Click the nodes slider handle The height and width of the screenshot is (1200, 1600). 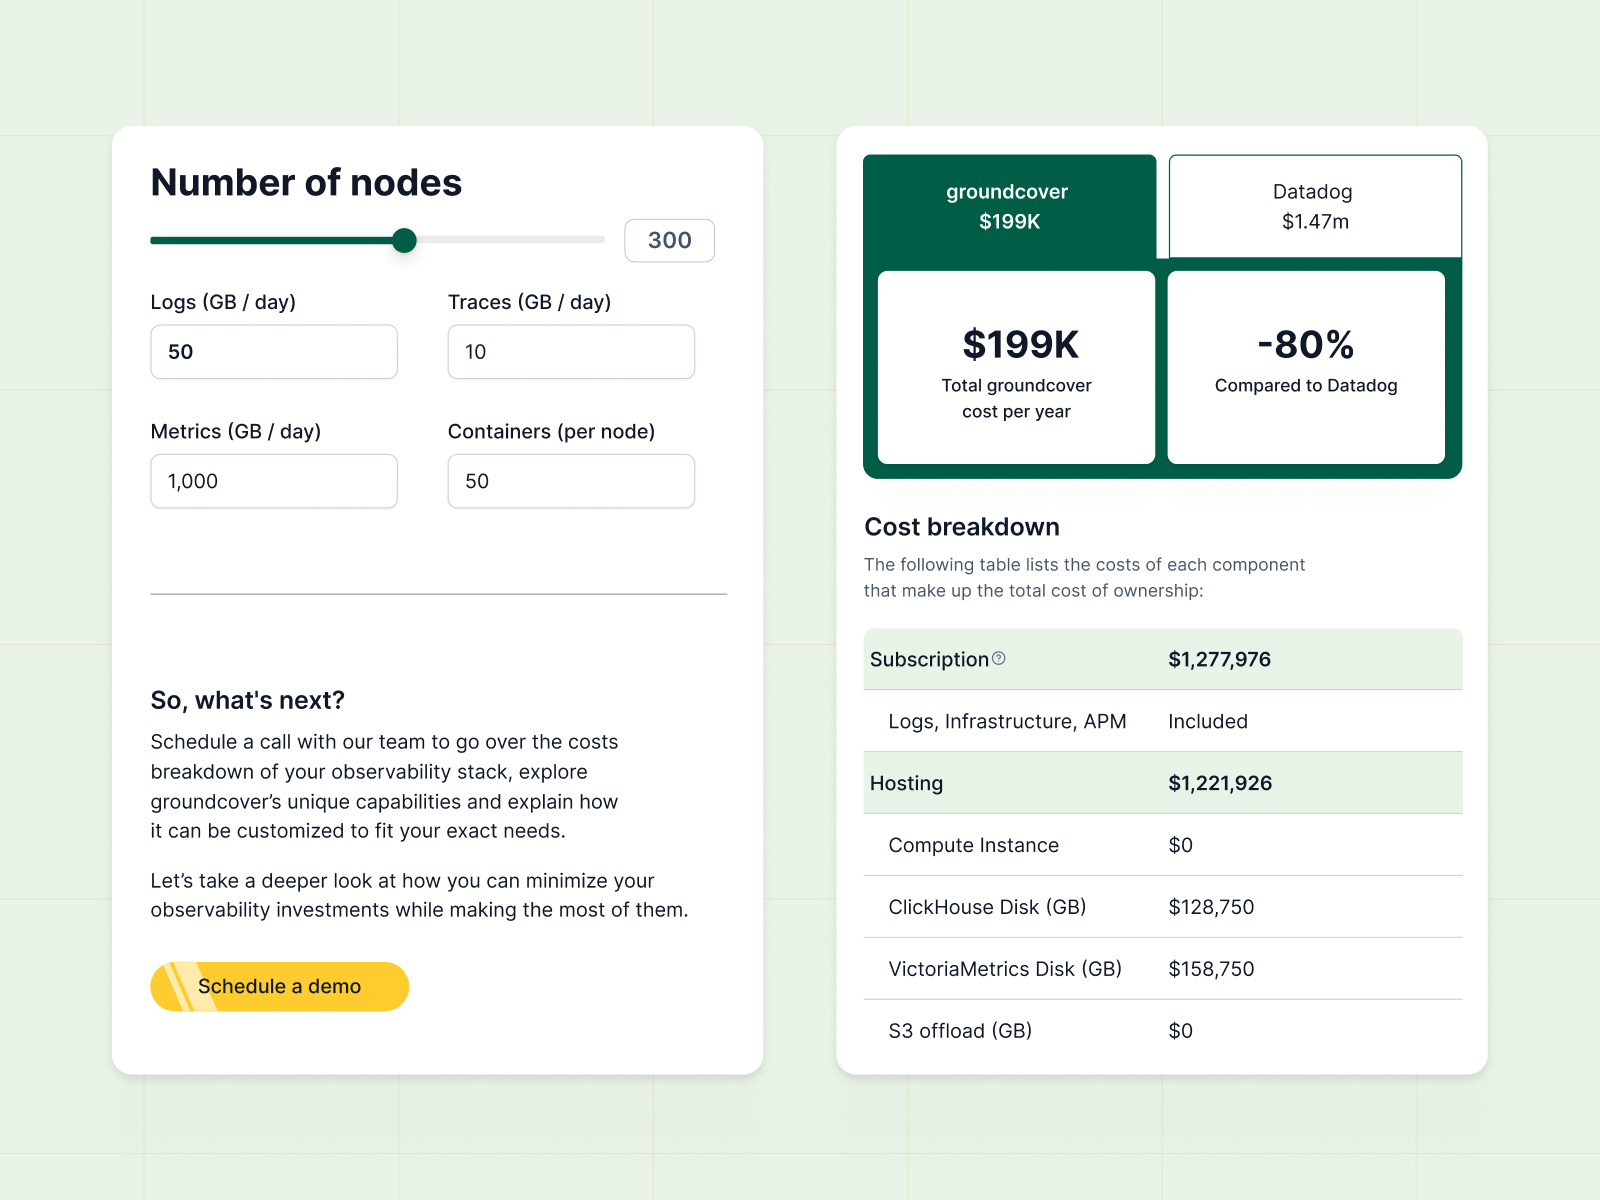(x=404, y=240)
